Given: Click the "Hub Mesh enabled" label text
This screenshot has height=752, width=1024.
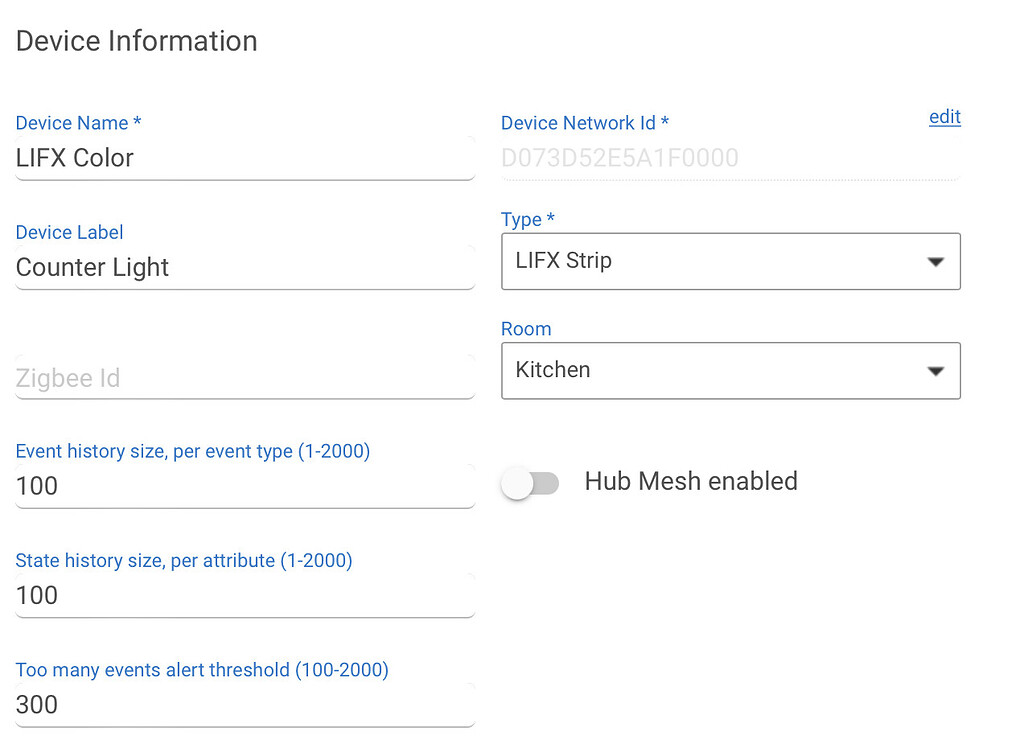Looking at the screenshot, I should [691, 481].
